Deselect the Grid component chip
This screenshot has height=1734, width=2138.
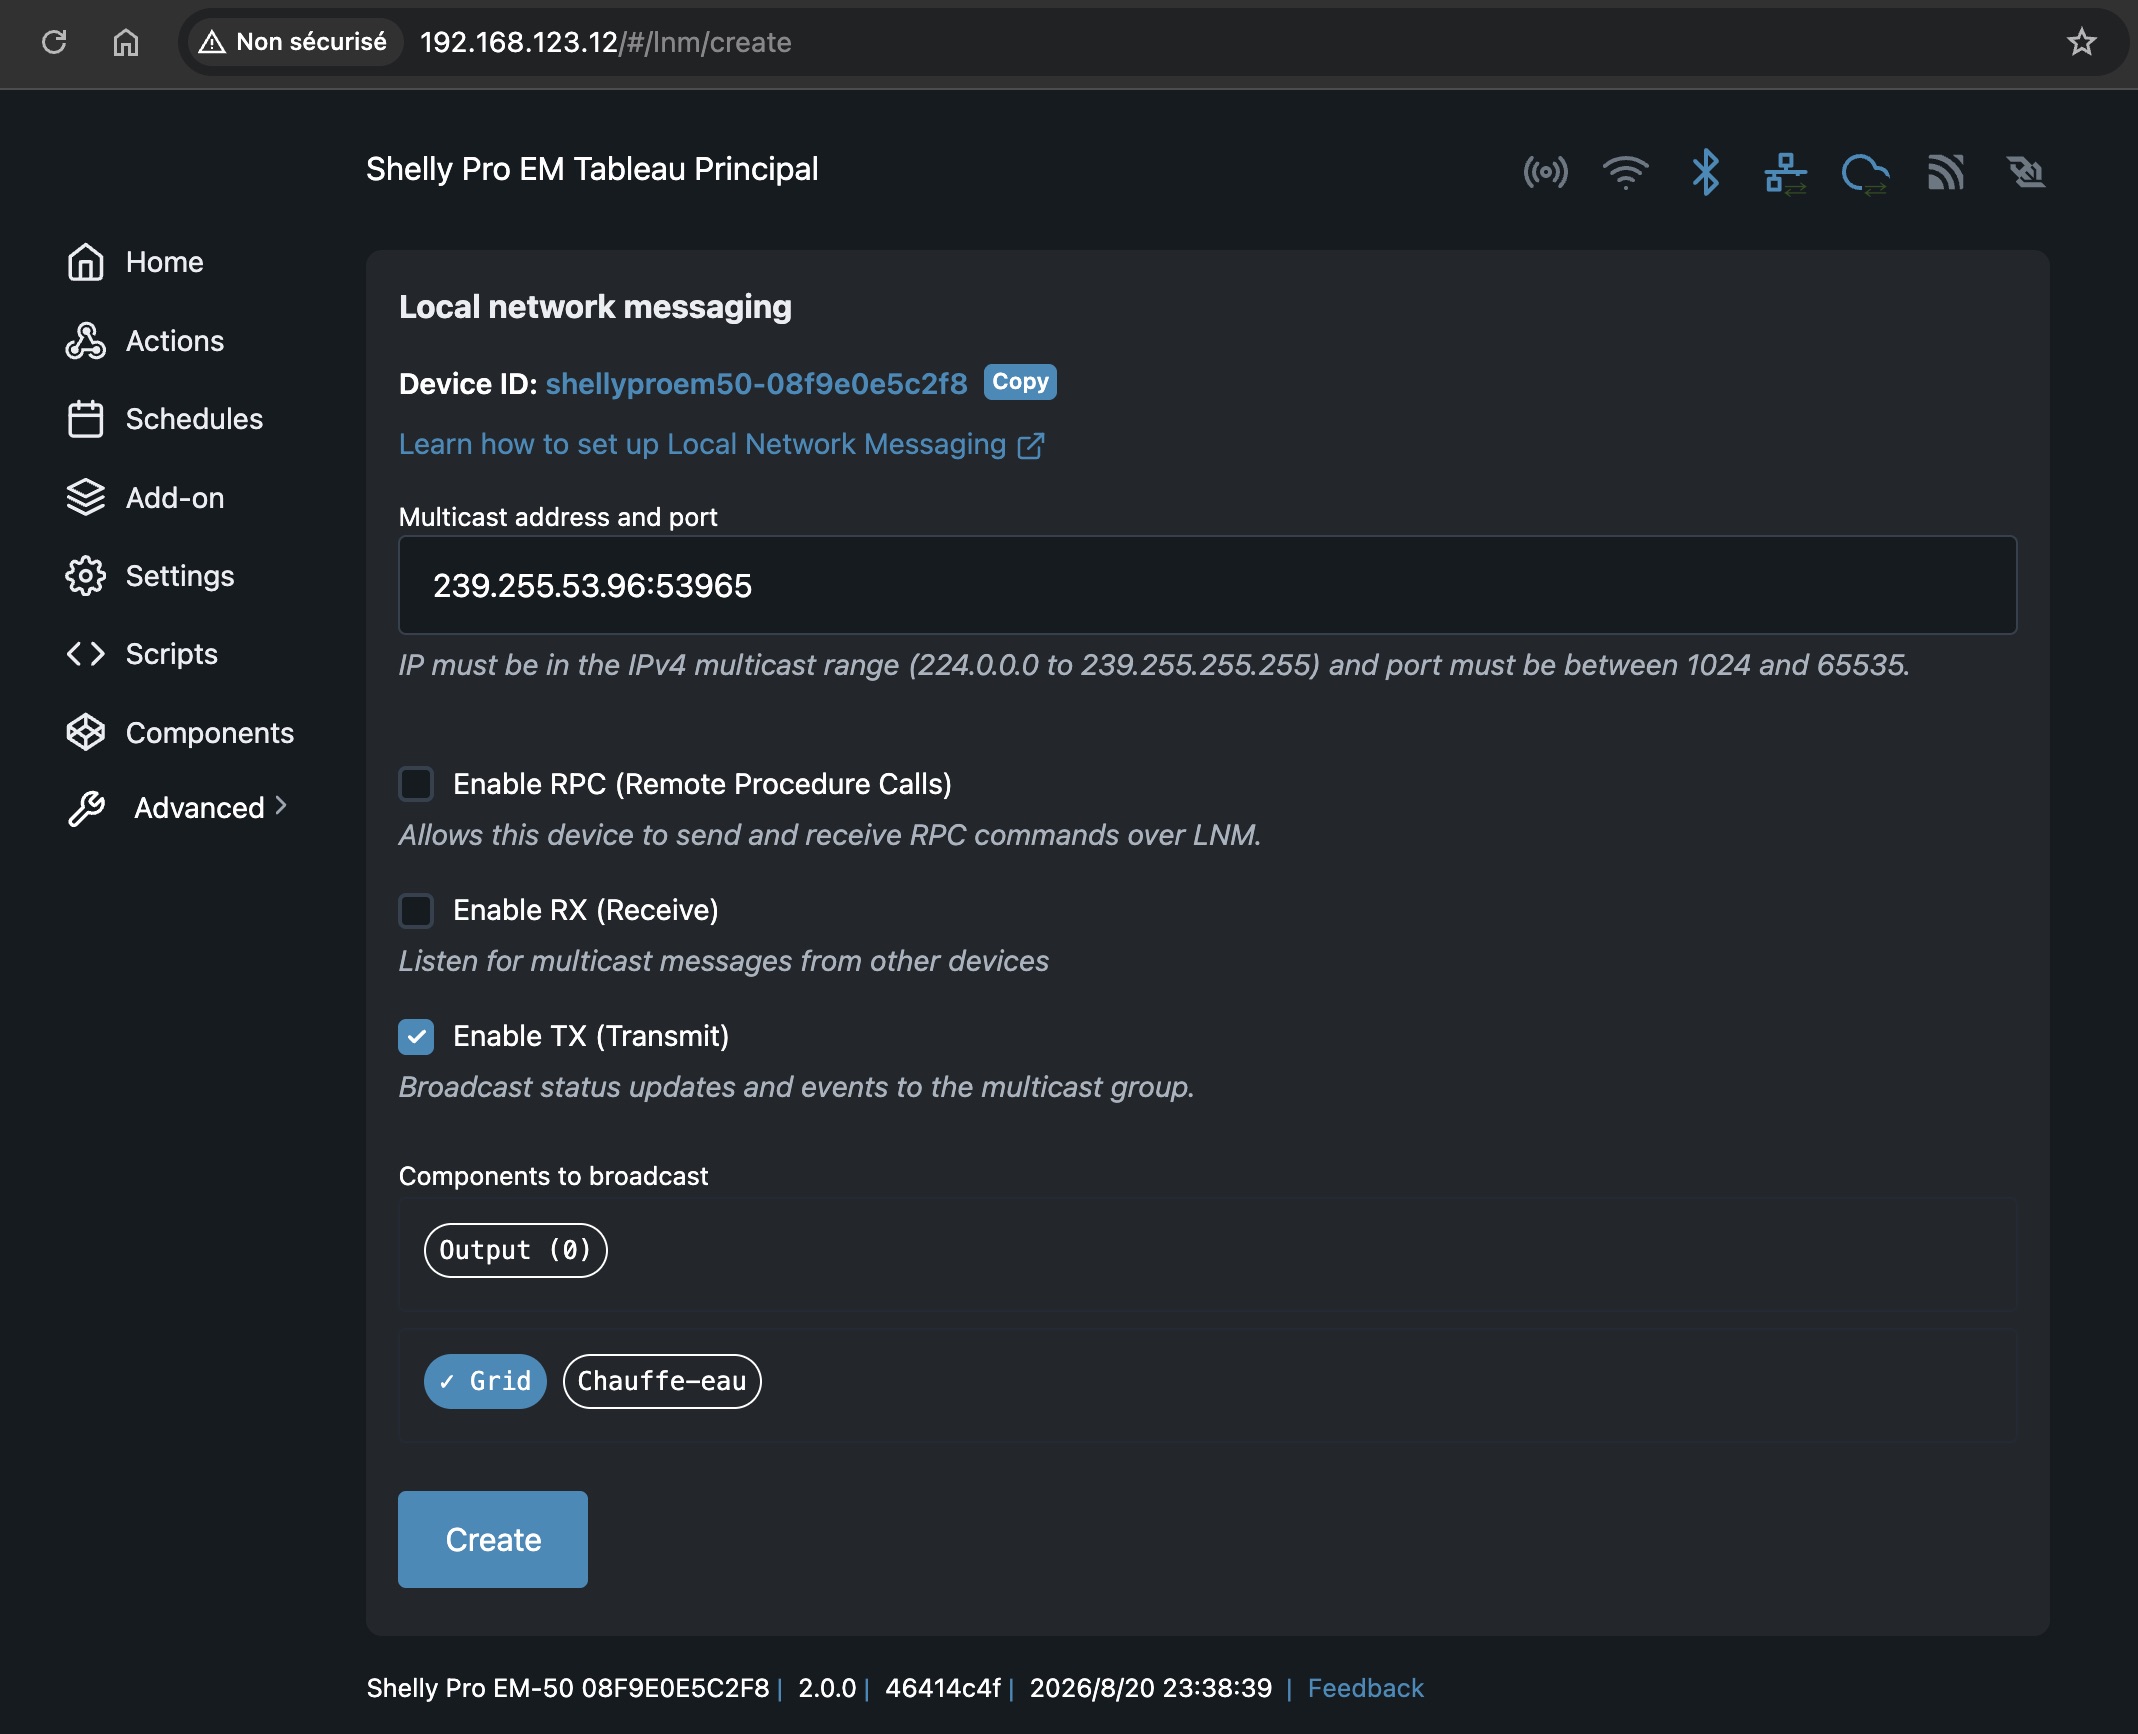[485, 1381]
